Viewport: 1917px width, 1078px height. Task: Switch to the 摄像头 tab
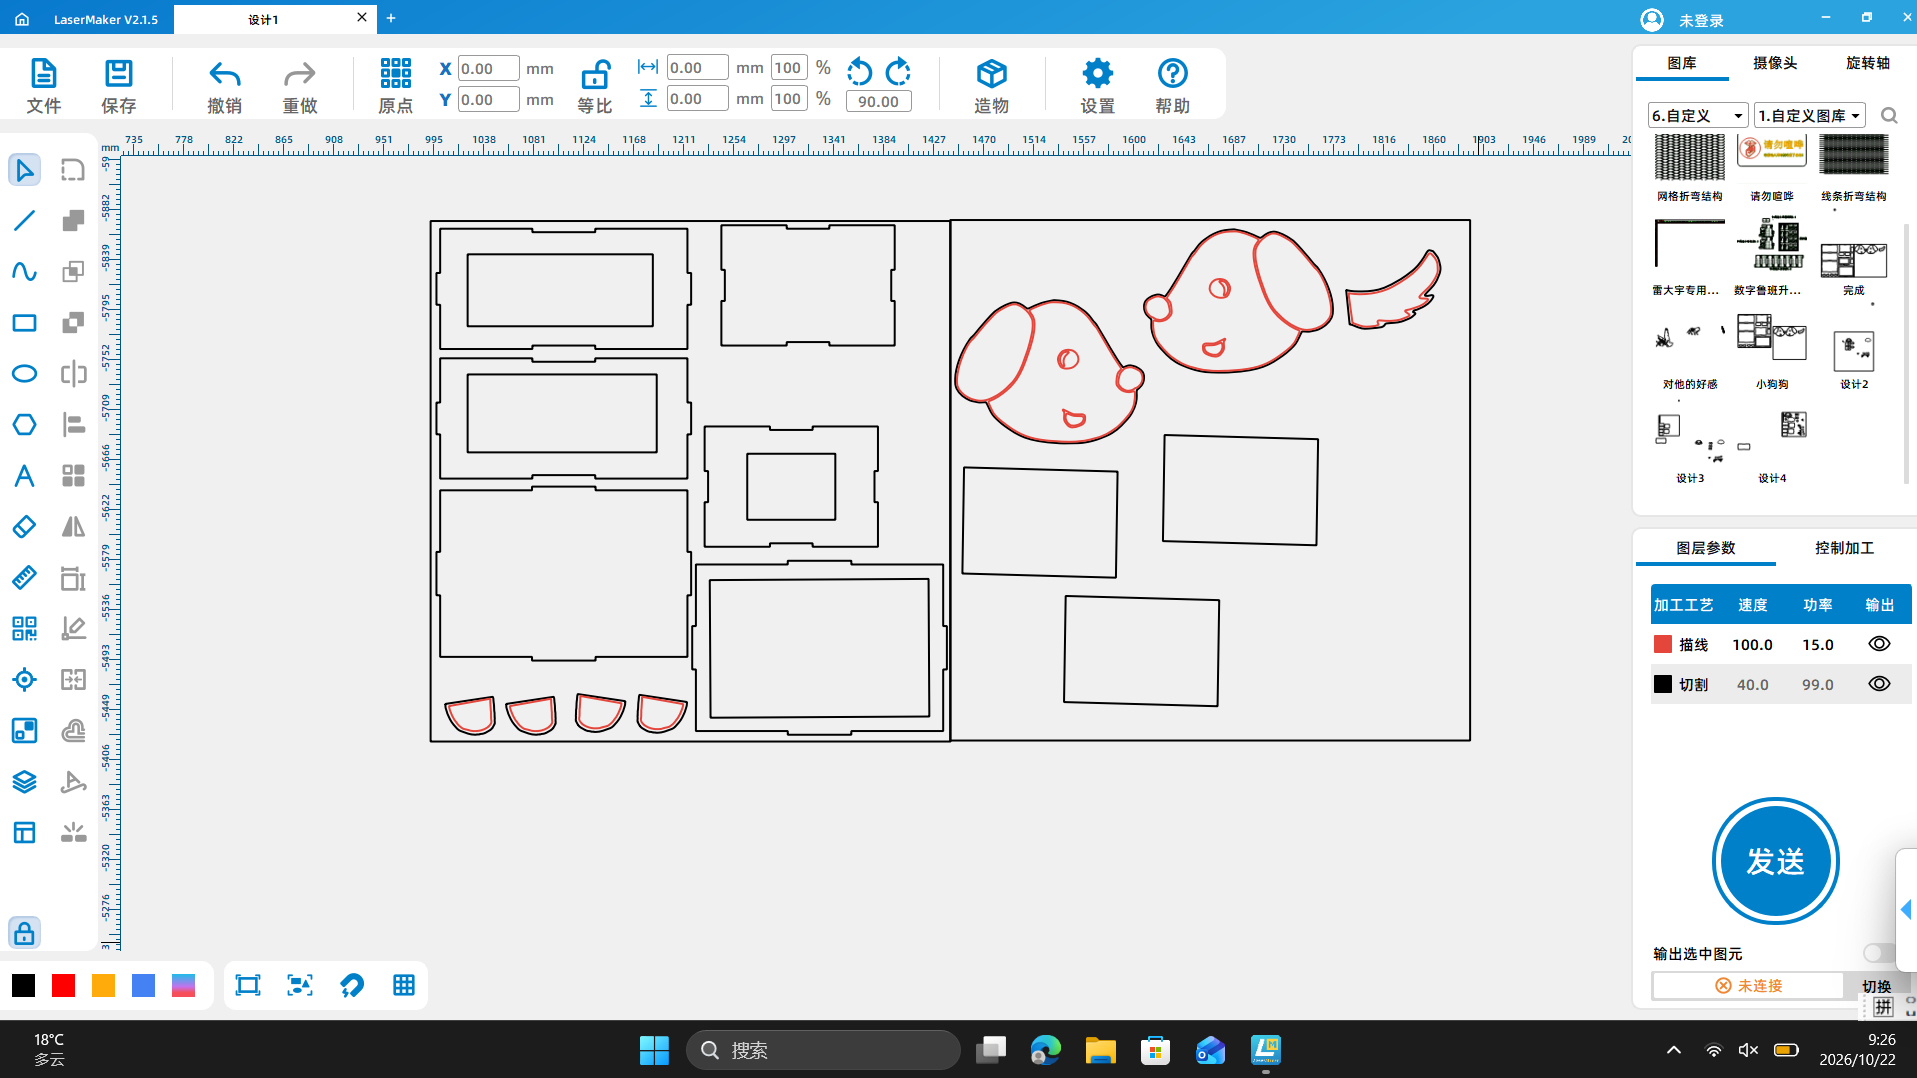click(1774, 63)
